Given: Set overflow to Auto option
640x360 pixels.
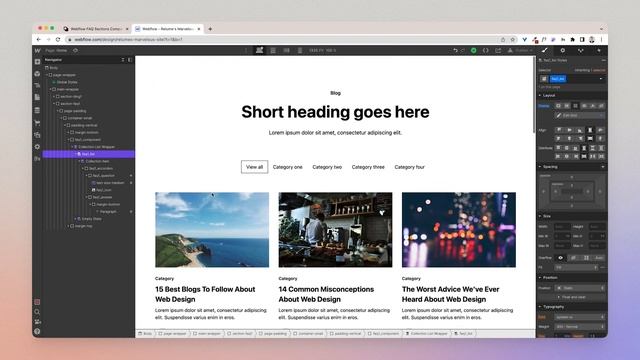Looking at the screenshot, I should [x=599, y=258].
